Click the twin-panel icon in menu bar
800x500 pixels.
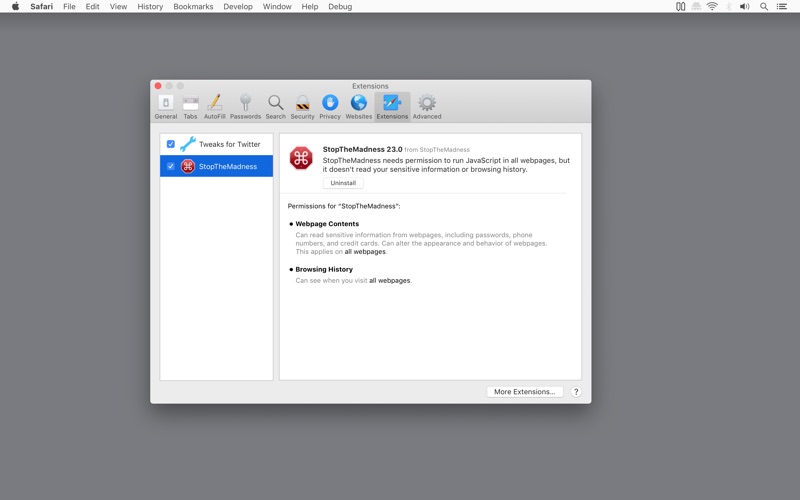pos(681,7)
